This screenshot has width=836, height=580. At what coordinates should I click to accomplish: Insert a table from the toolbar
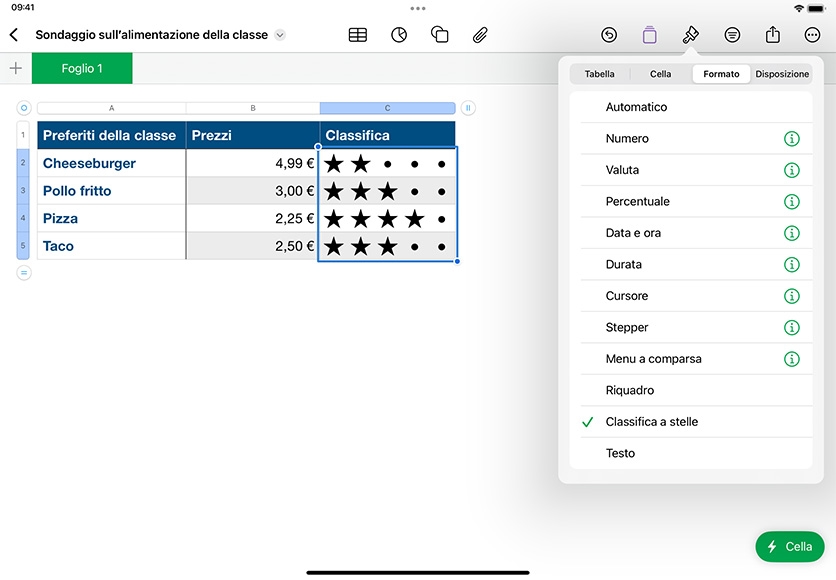(358, 35)
